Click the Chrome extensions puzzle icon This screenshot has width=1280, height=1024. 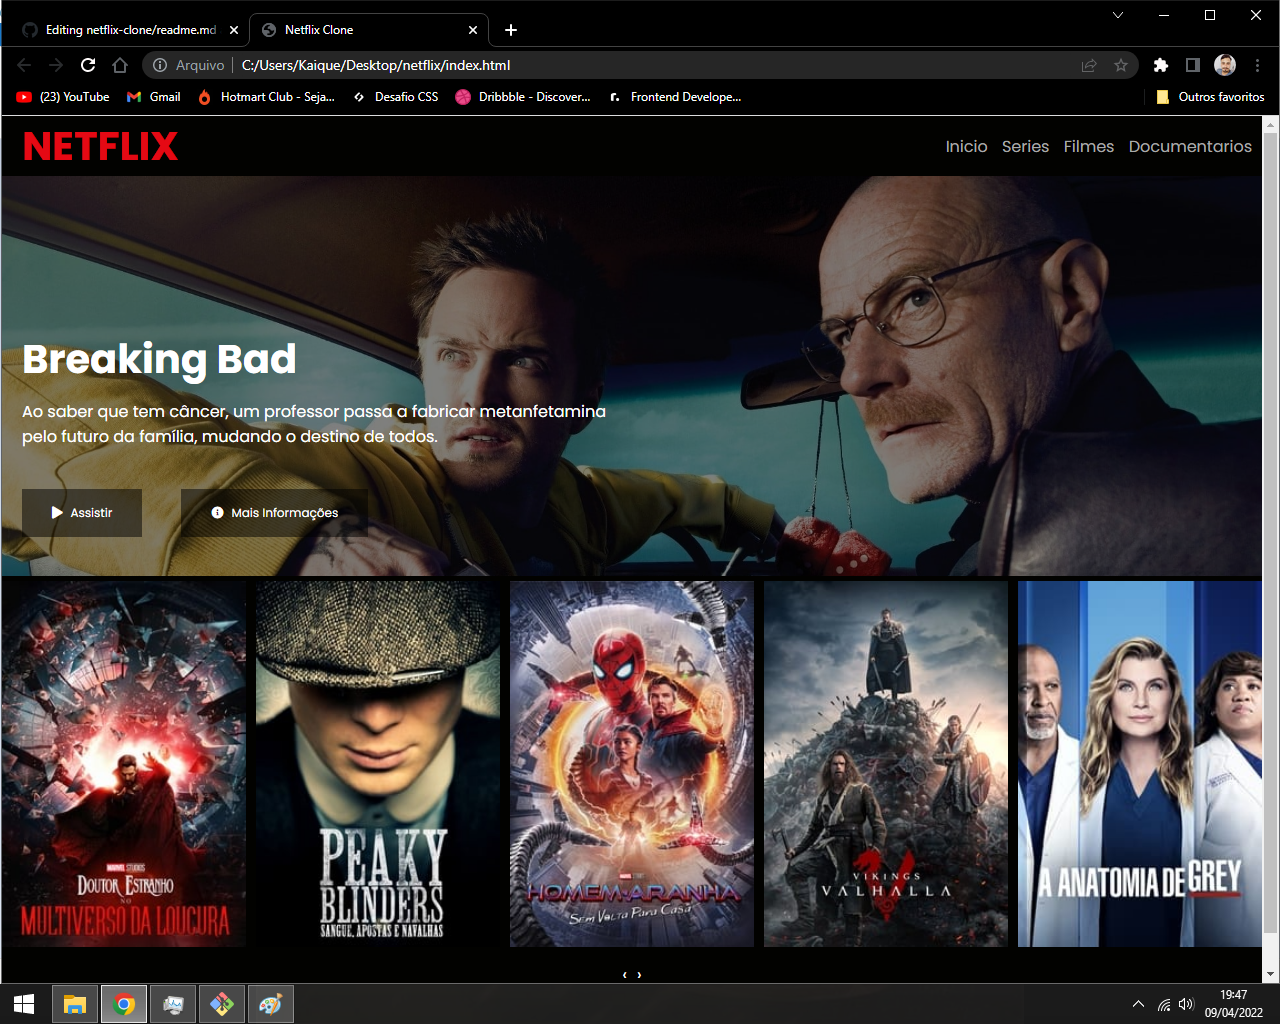click(x=1160, y=64)
